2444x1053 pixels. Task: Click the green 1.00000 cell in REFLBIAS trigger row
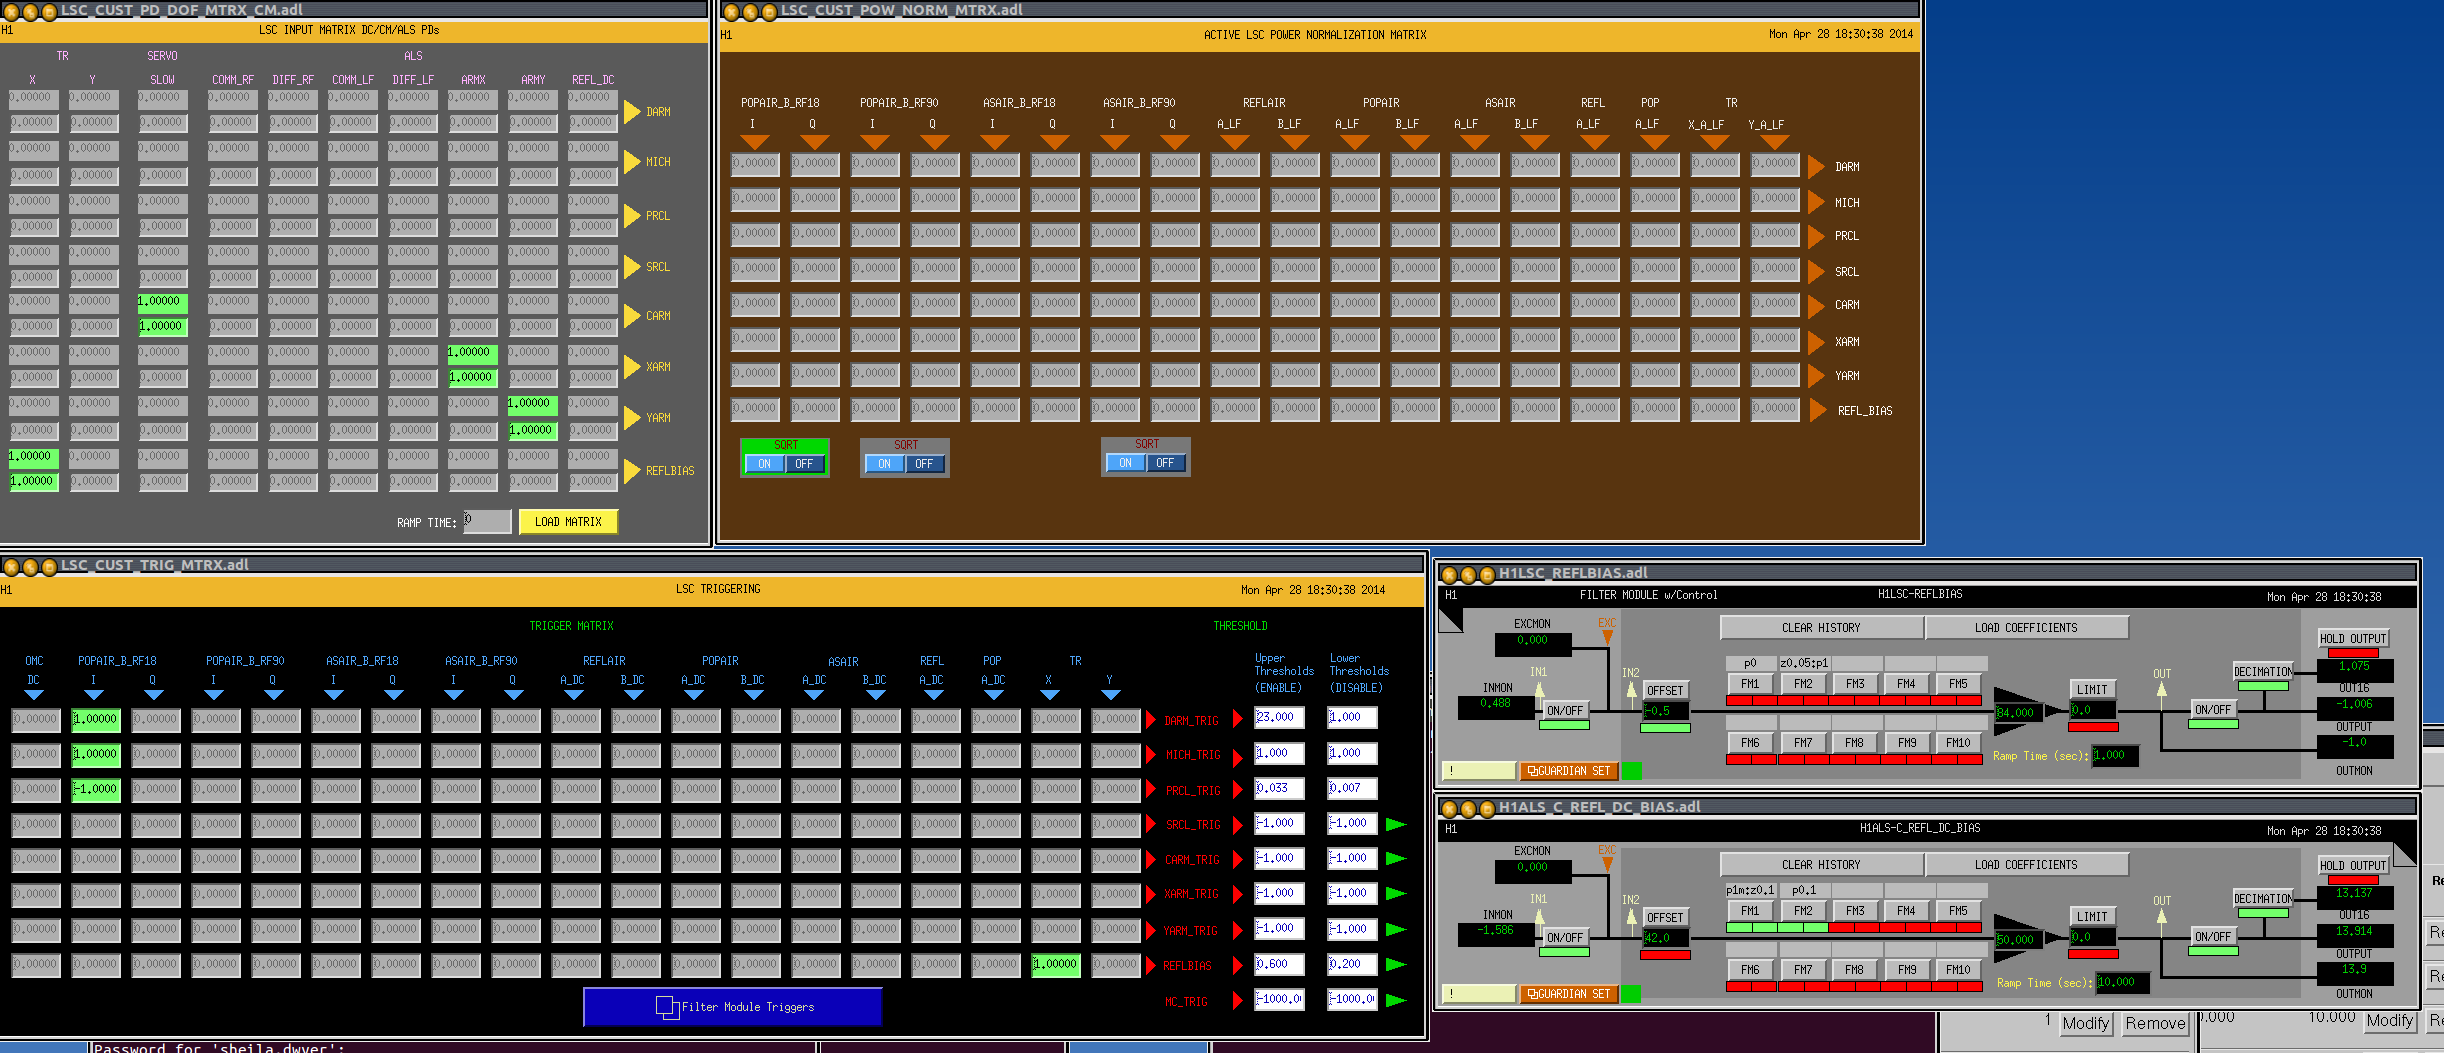1056,965
